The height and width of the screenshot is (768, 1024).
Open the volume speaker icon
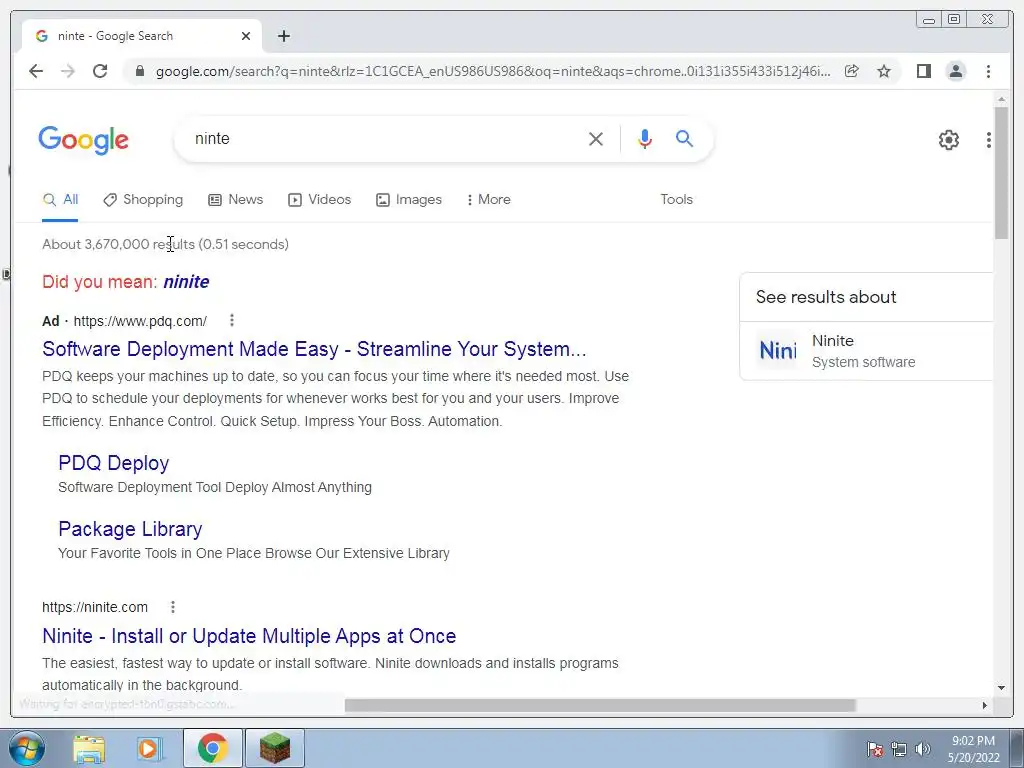click(x=923, y=749)
